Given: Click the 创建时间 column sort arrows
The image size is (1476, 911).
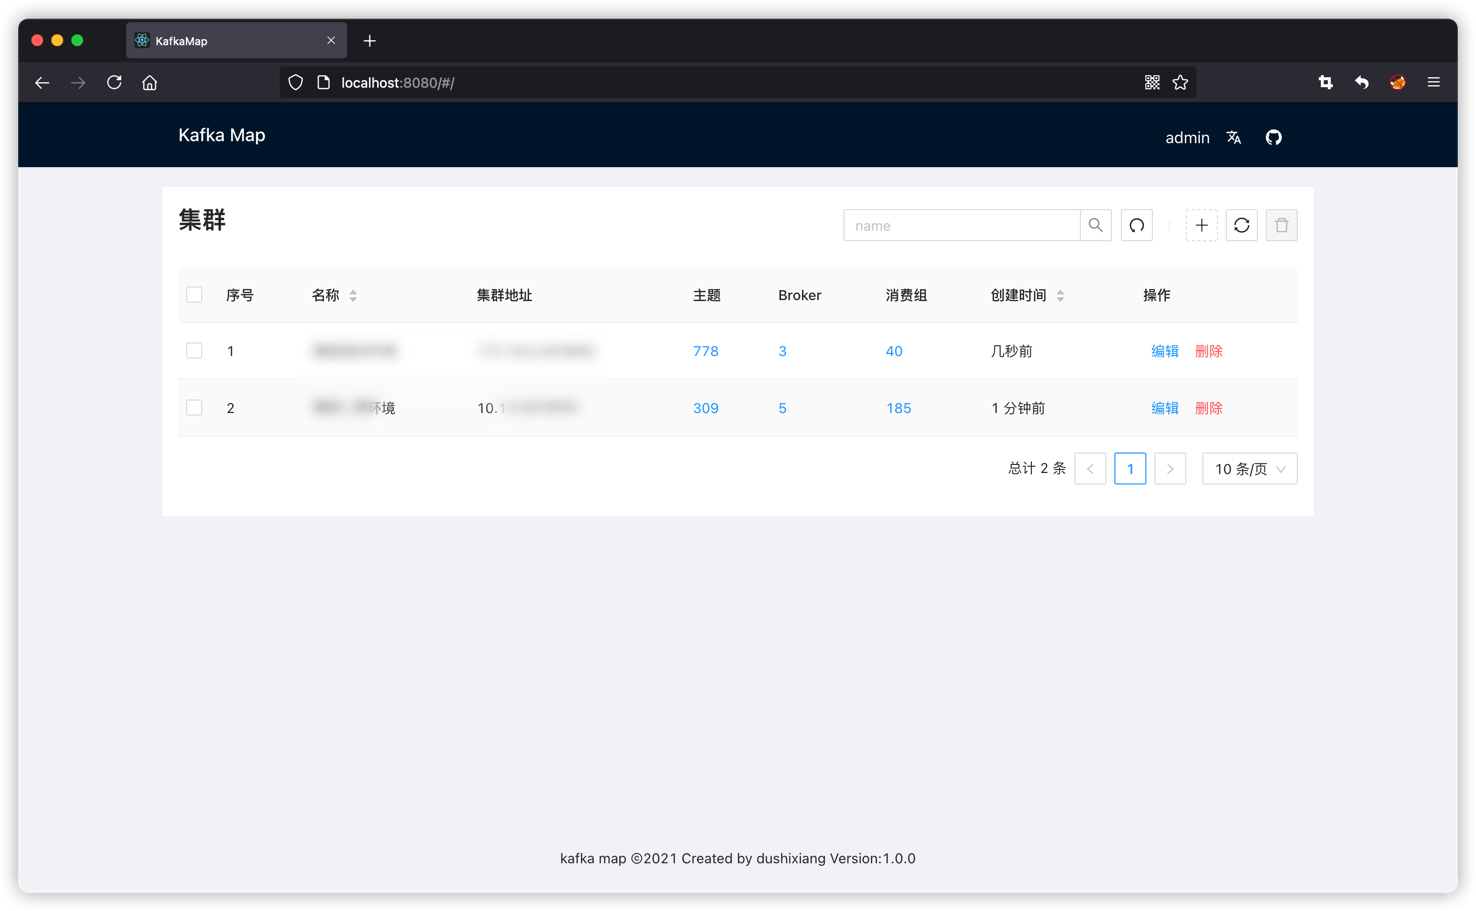Looking at the screenshot, I should [x=1060, y=295].
